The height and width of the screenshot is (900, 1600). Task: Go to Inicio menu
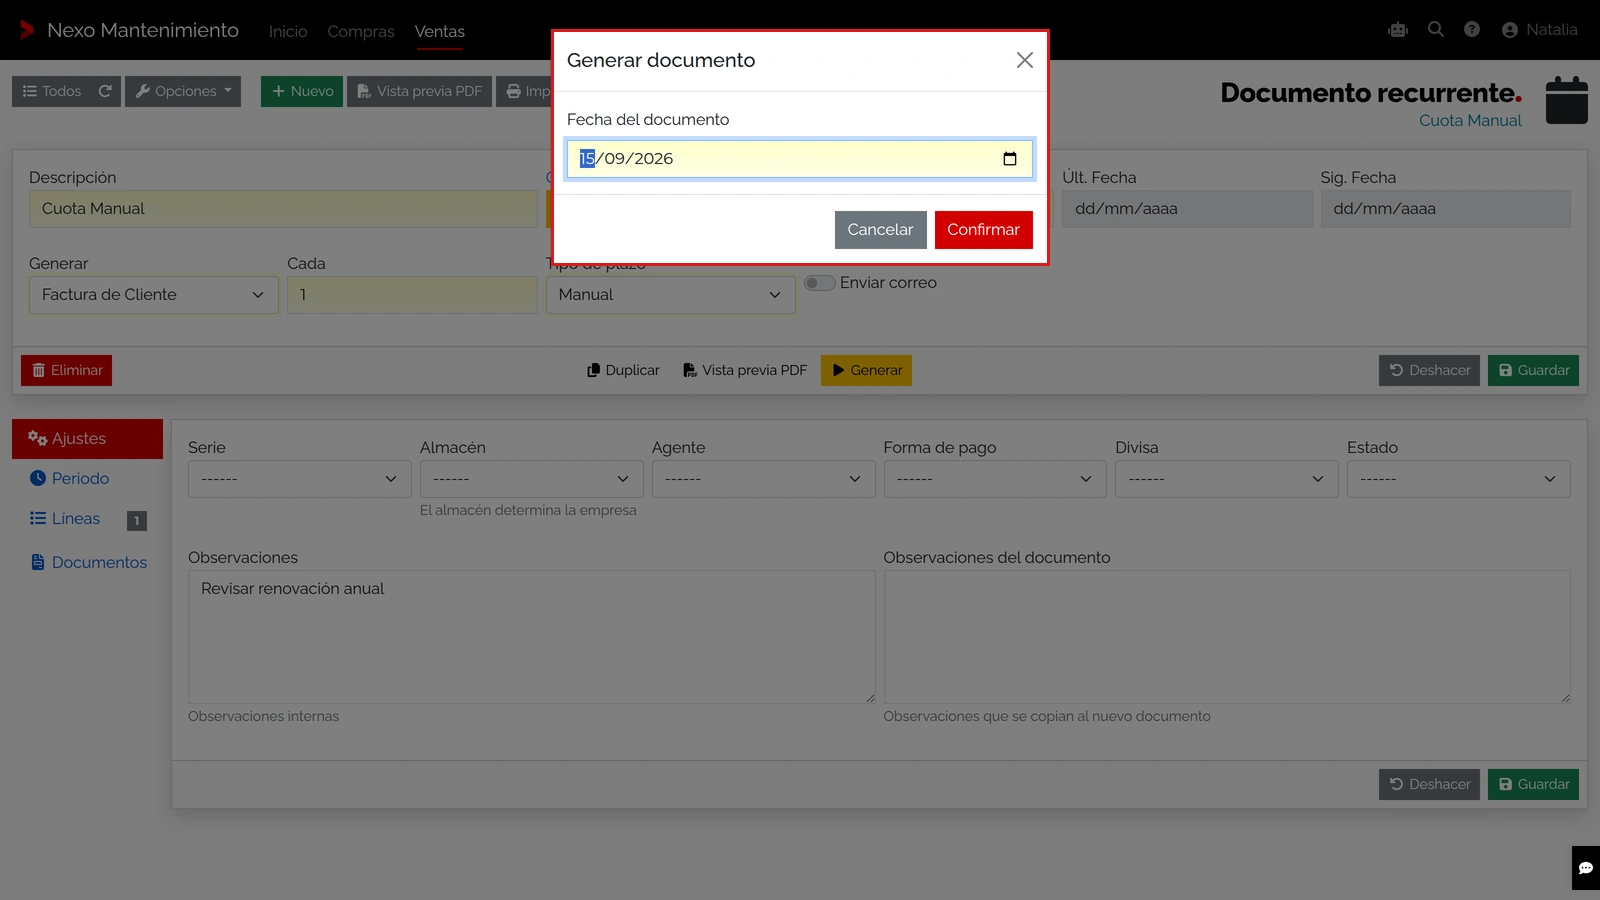click(288, 32)
